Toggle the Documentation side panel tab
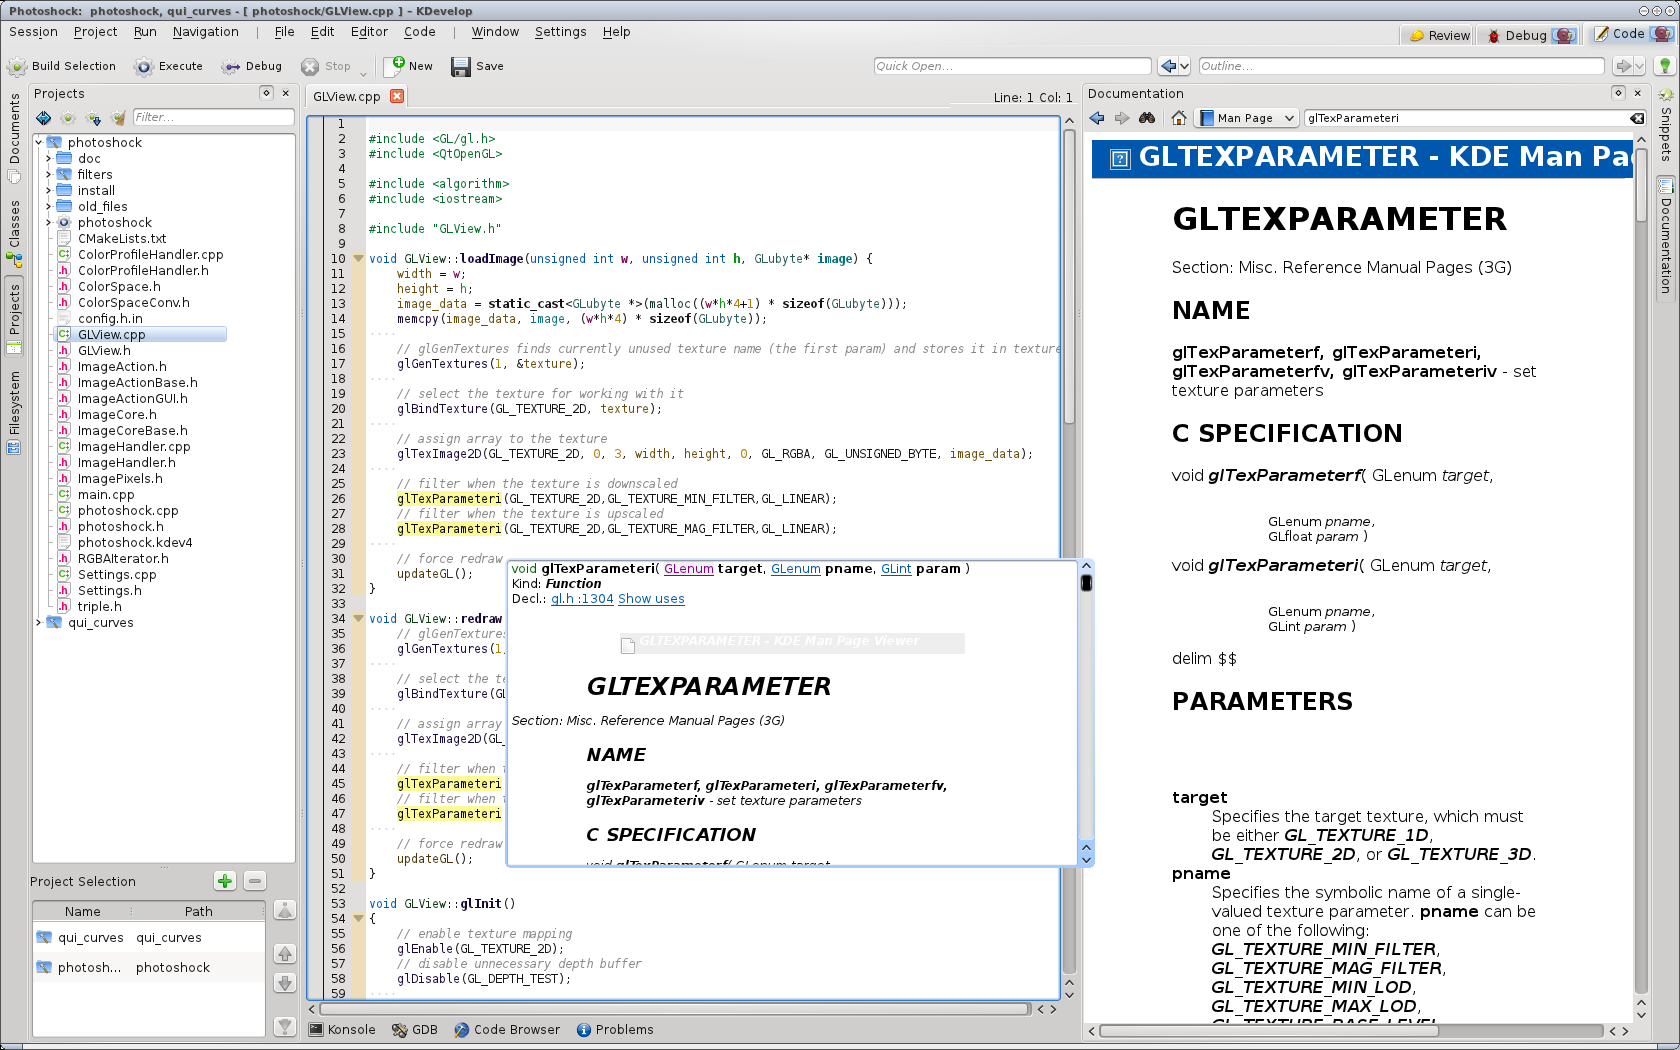1680x1050 pixels. (x=1666, y=236)
